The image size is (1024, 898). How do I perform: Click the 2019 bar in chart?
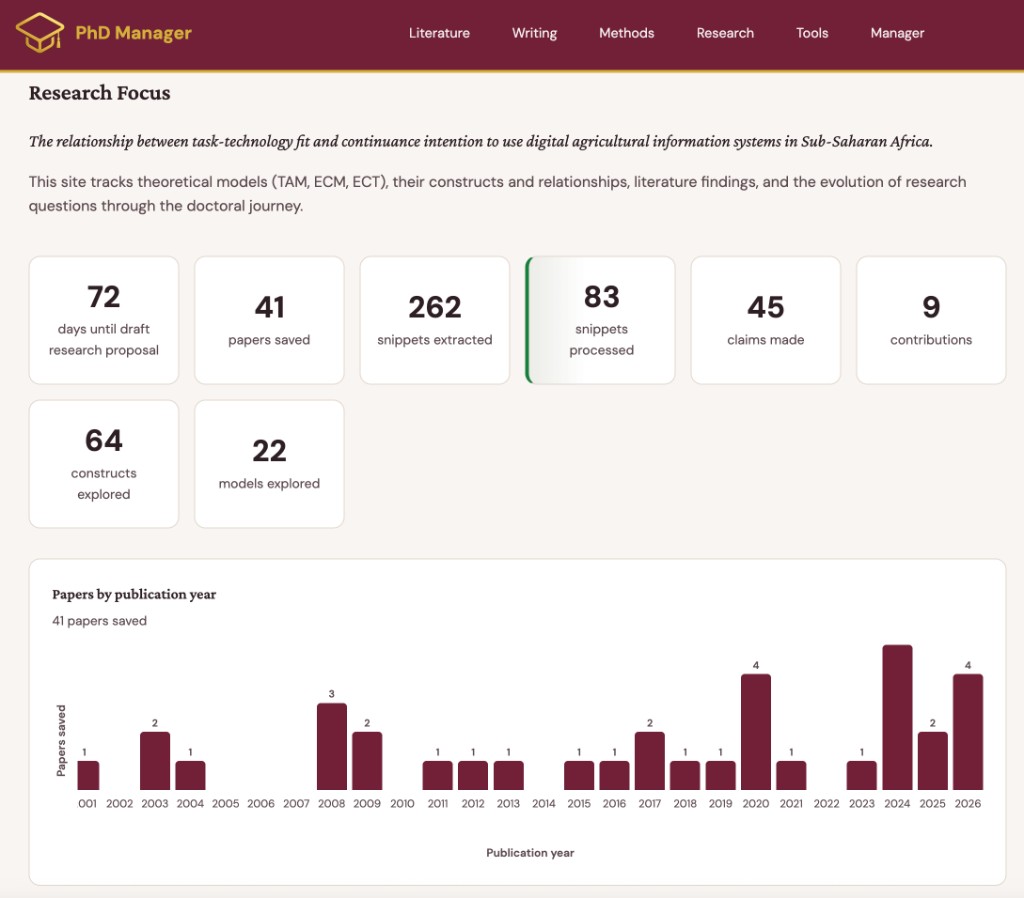[x=720, y=775]
